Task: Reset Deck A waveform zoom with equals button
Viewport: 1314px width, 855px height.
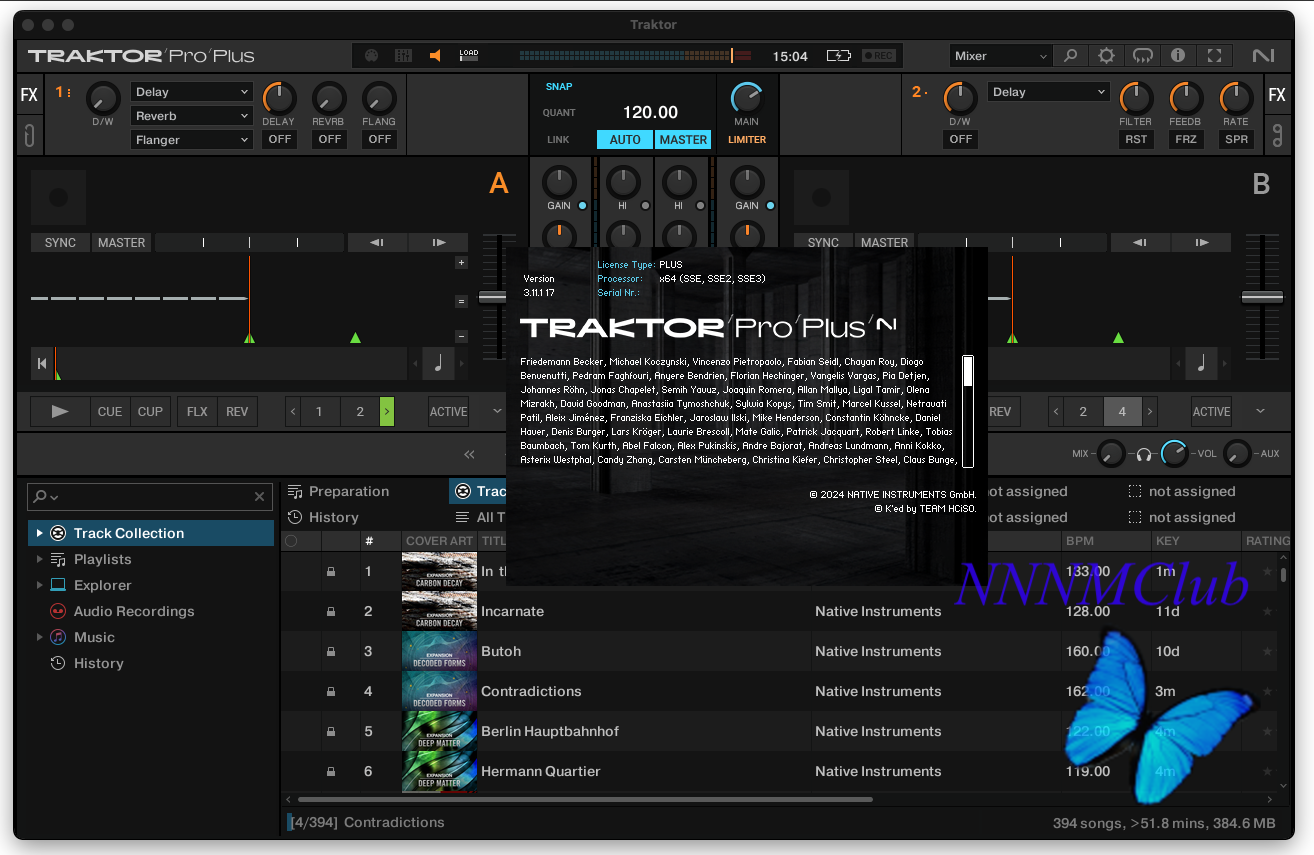Action: click(461, 301)
